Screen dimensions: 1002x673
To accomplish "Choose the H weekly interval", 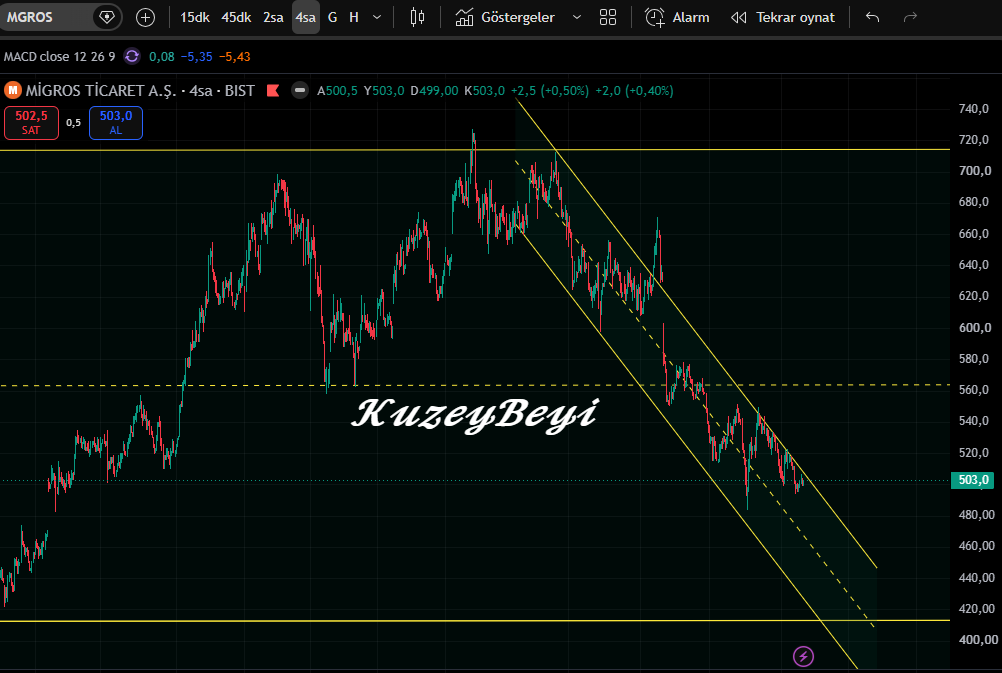I will [x=353, y=17].
